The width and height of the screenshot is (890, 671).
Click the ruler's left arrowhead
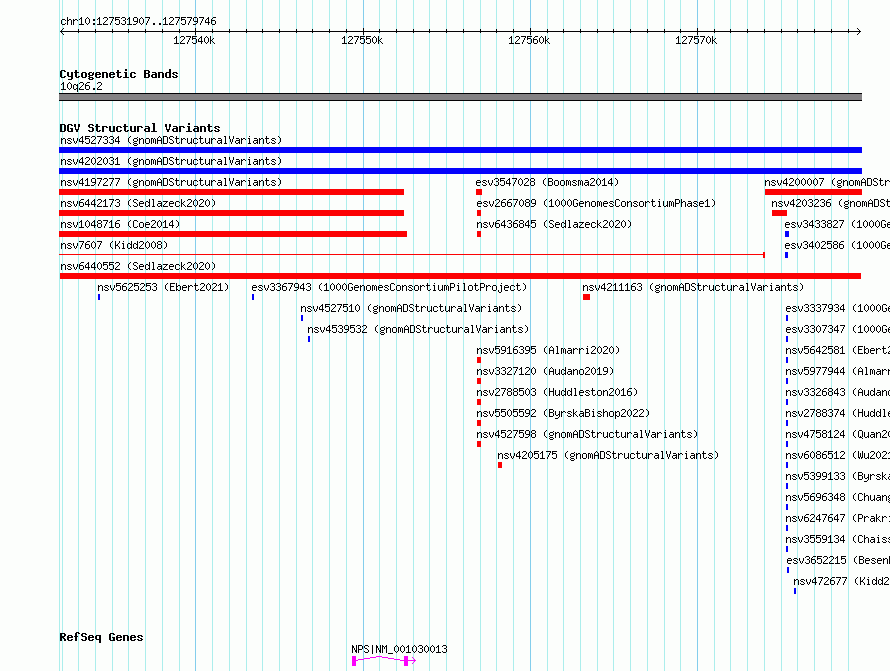click(x=62, y=31)
